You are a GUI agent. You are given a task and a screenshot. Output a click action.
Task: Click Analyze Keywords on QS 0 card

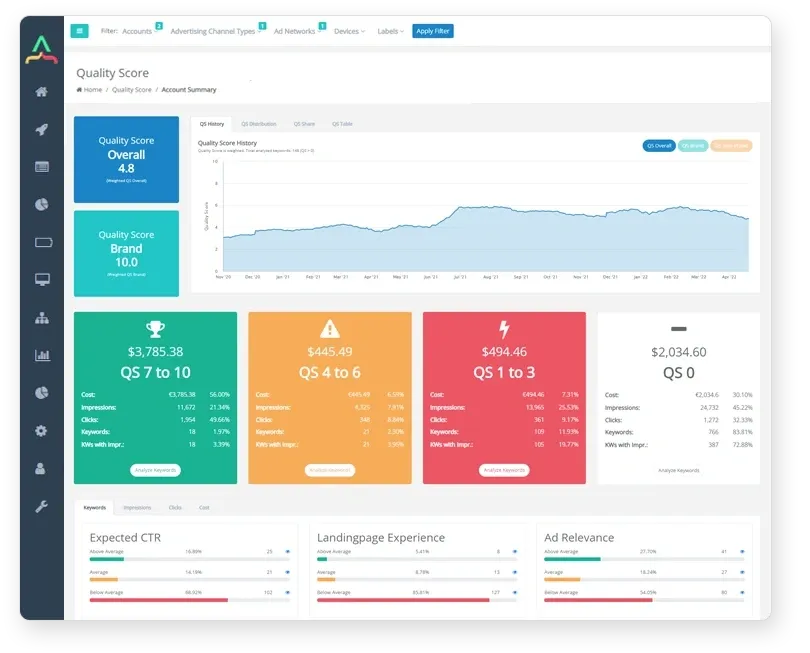point(679,471)
